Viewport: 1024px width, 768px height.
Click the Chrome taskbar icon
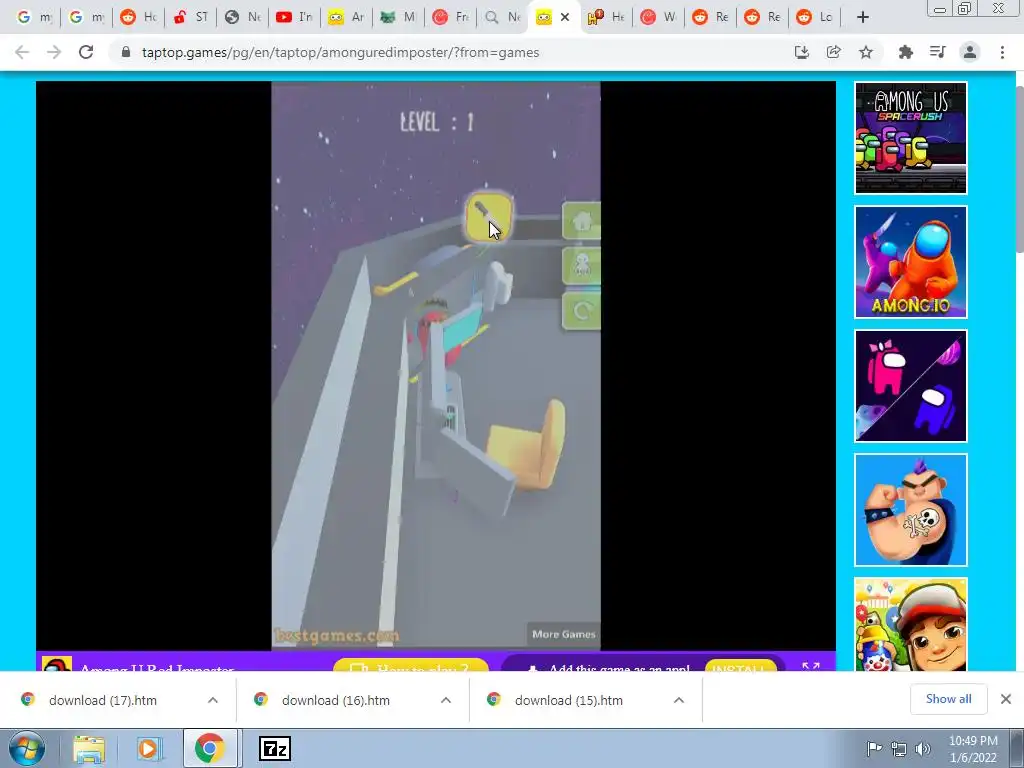(210, 748)
